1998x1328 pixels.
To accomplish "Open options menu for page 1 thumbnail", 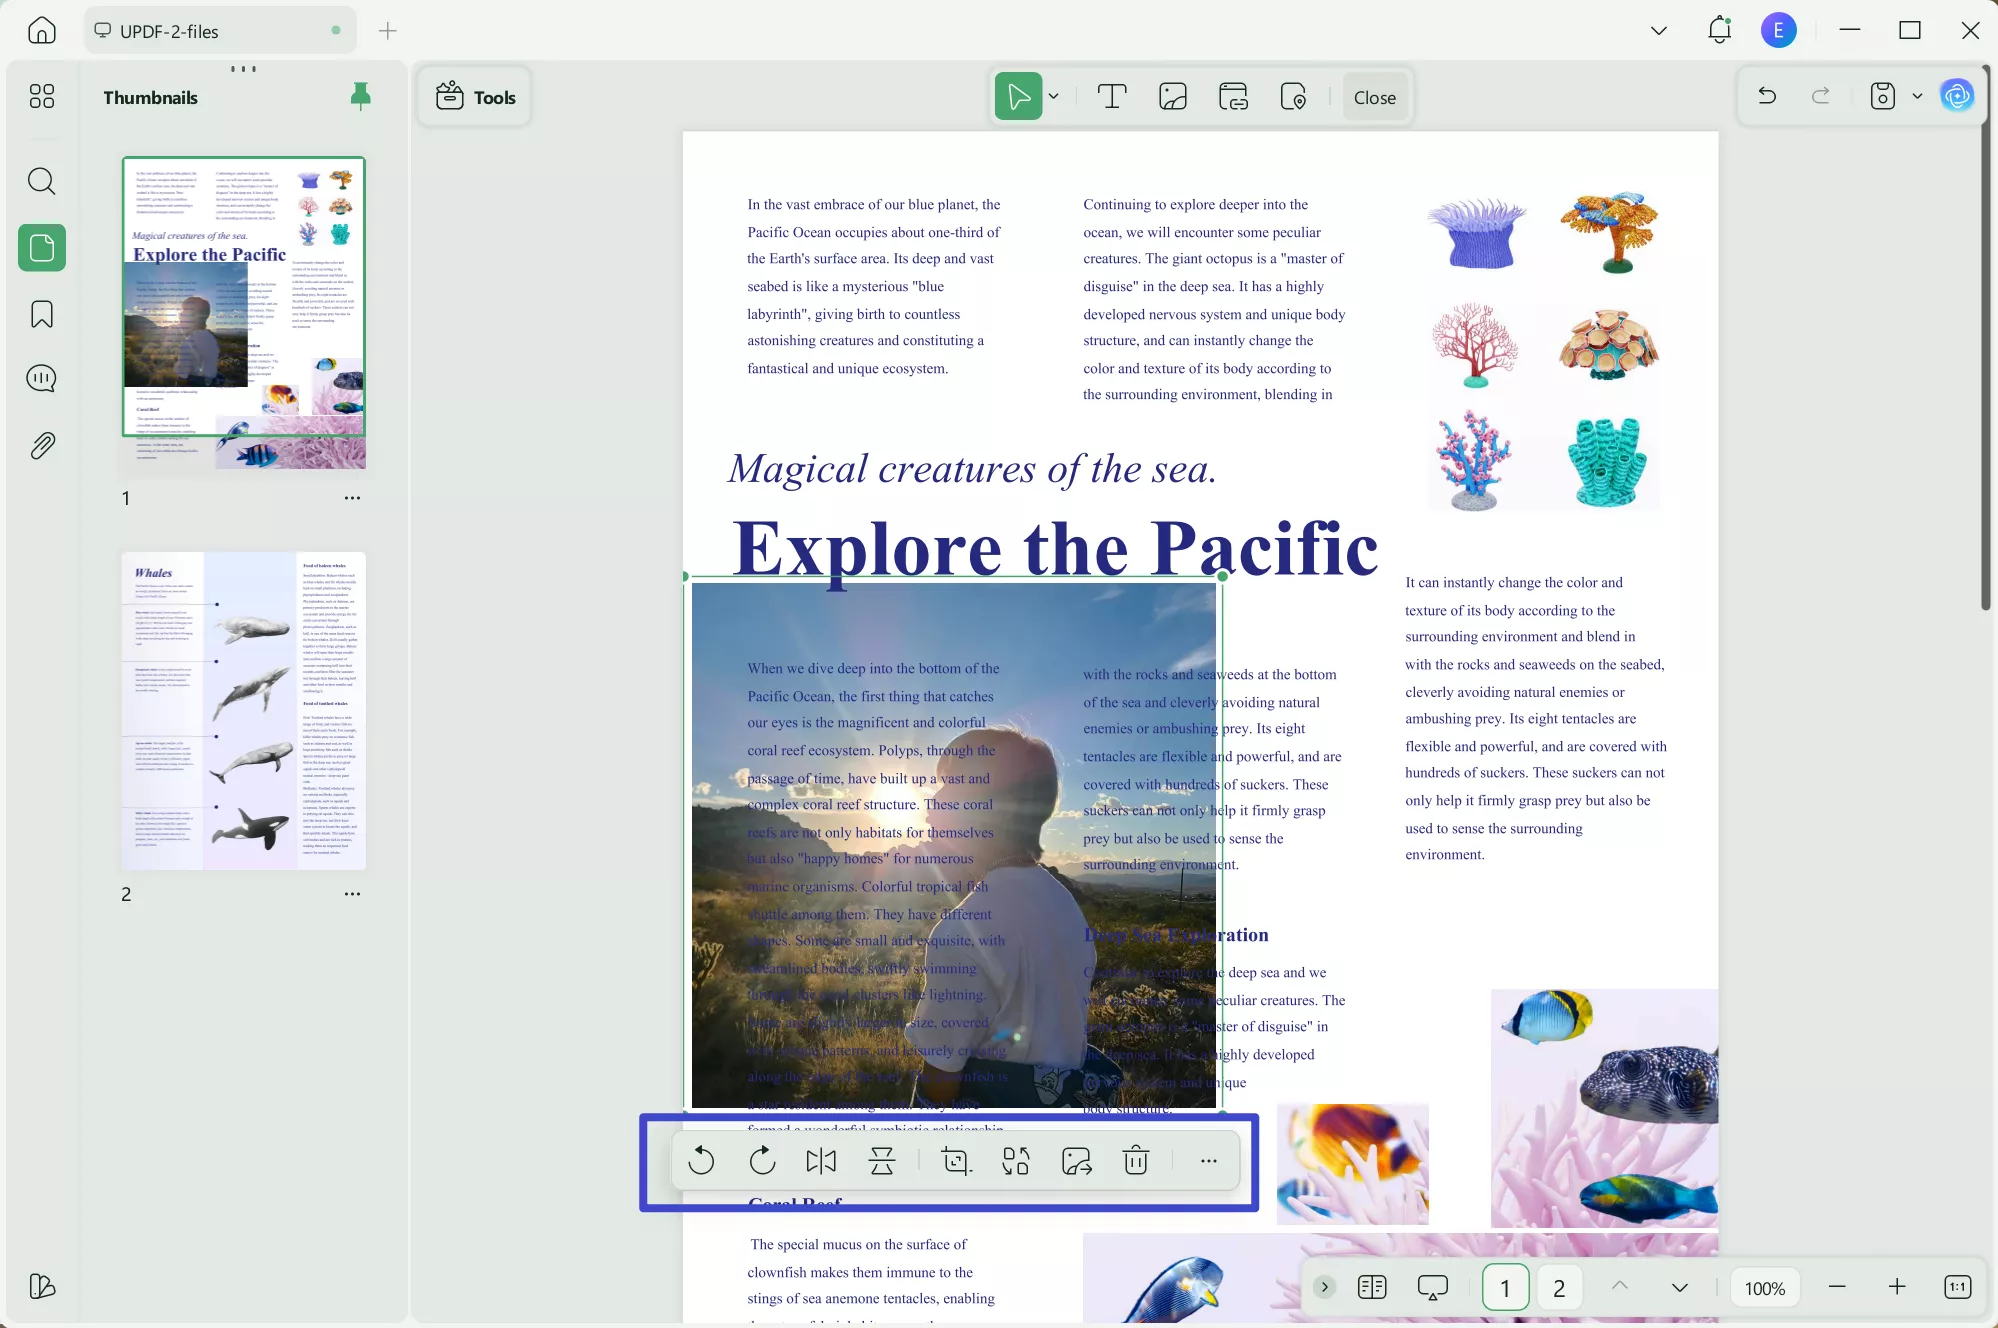I will pos(352,497).
